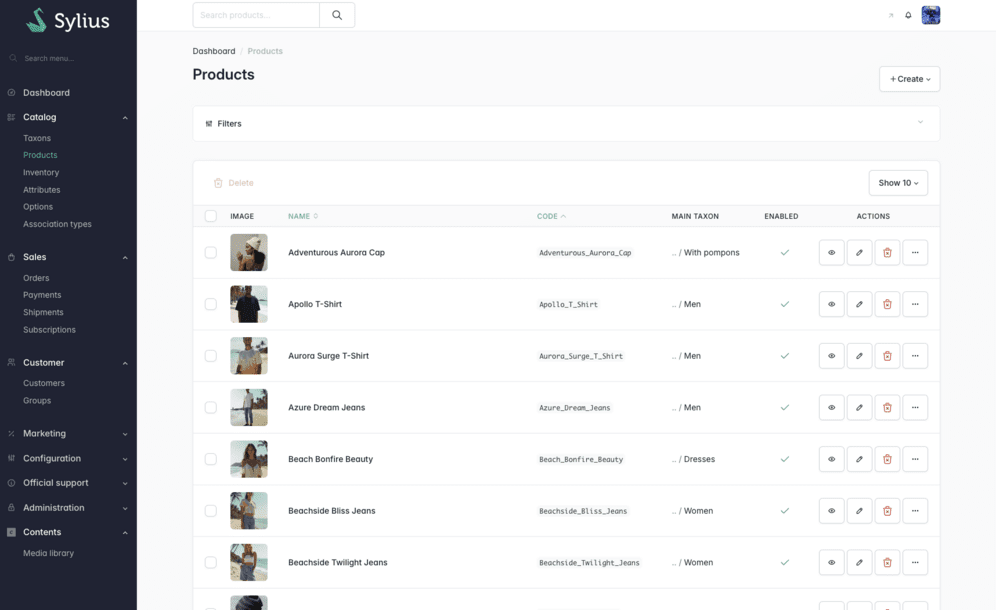Screen dimensions: 996x610
Task: Go to Dashboard in the sidebar
Action: click(x=46, y=93)
